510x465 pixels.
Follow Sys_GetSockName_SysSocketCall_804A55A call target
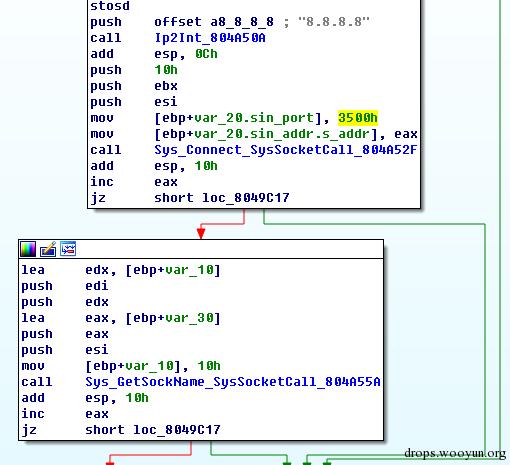point(233,382)
